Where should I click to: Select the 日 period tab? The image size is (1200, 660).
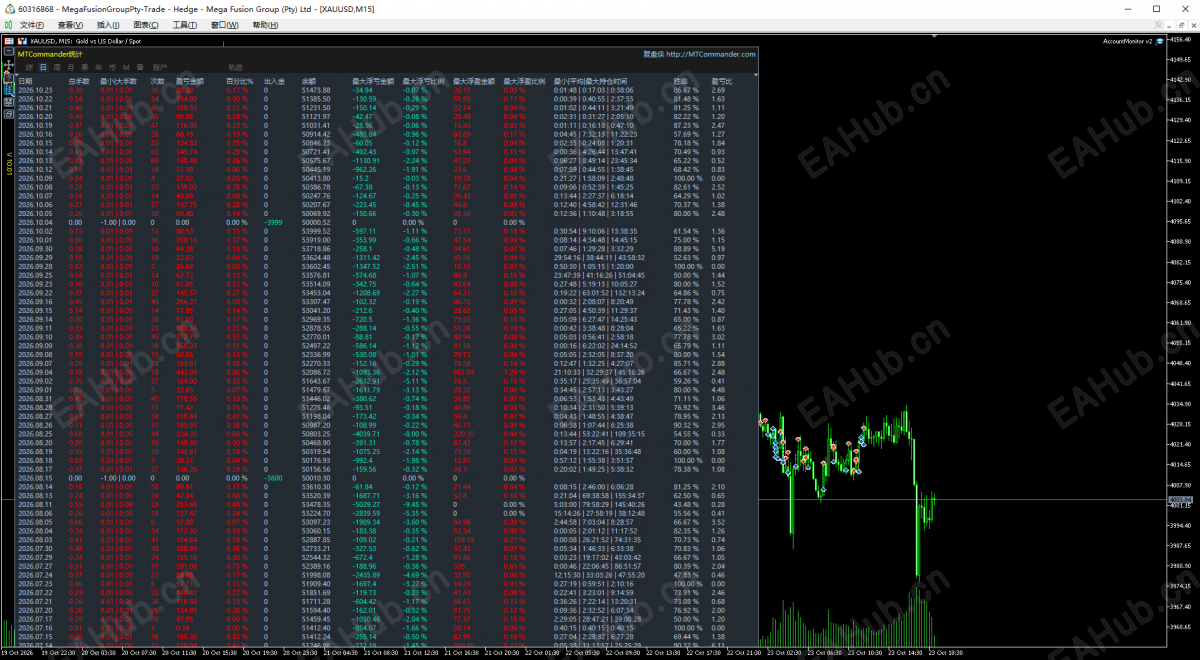coord(43,67)
